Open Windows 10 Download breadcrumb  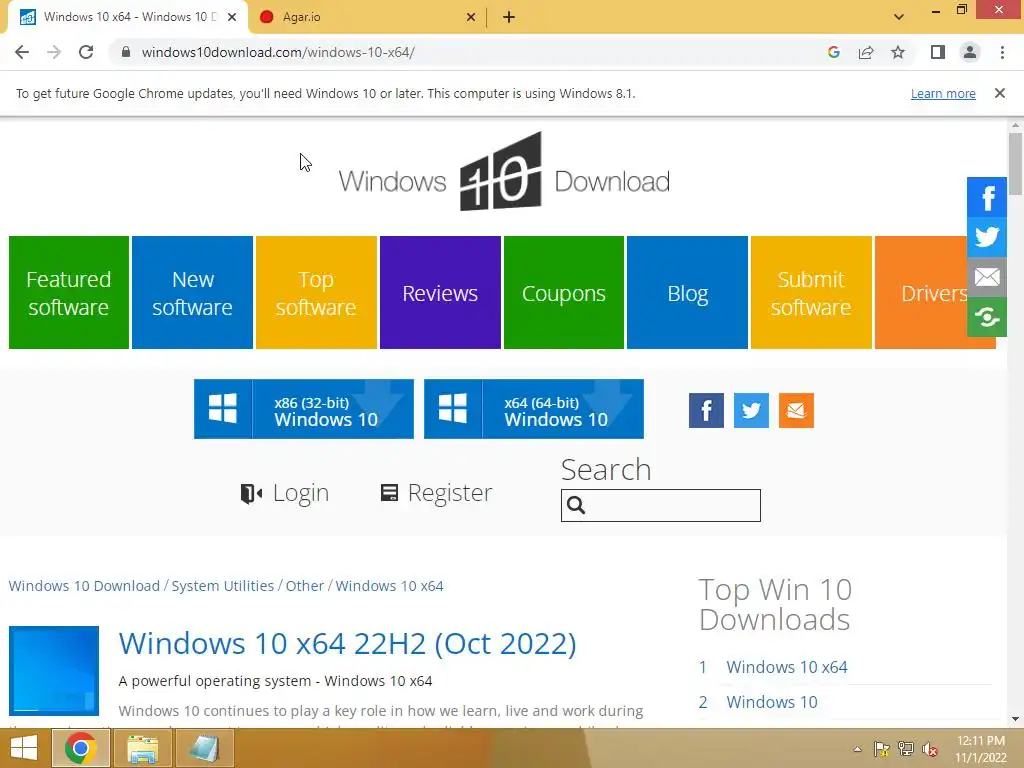click(84, 586)
